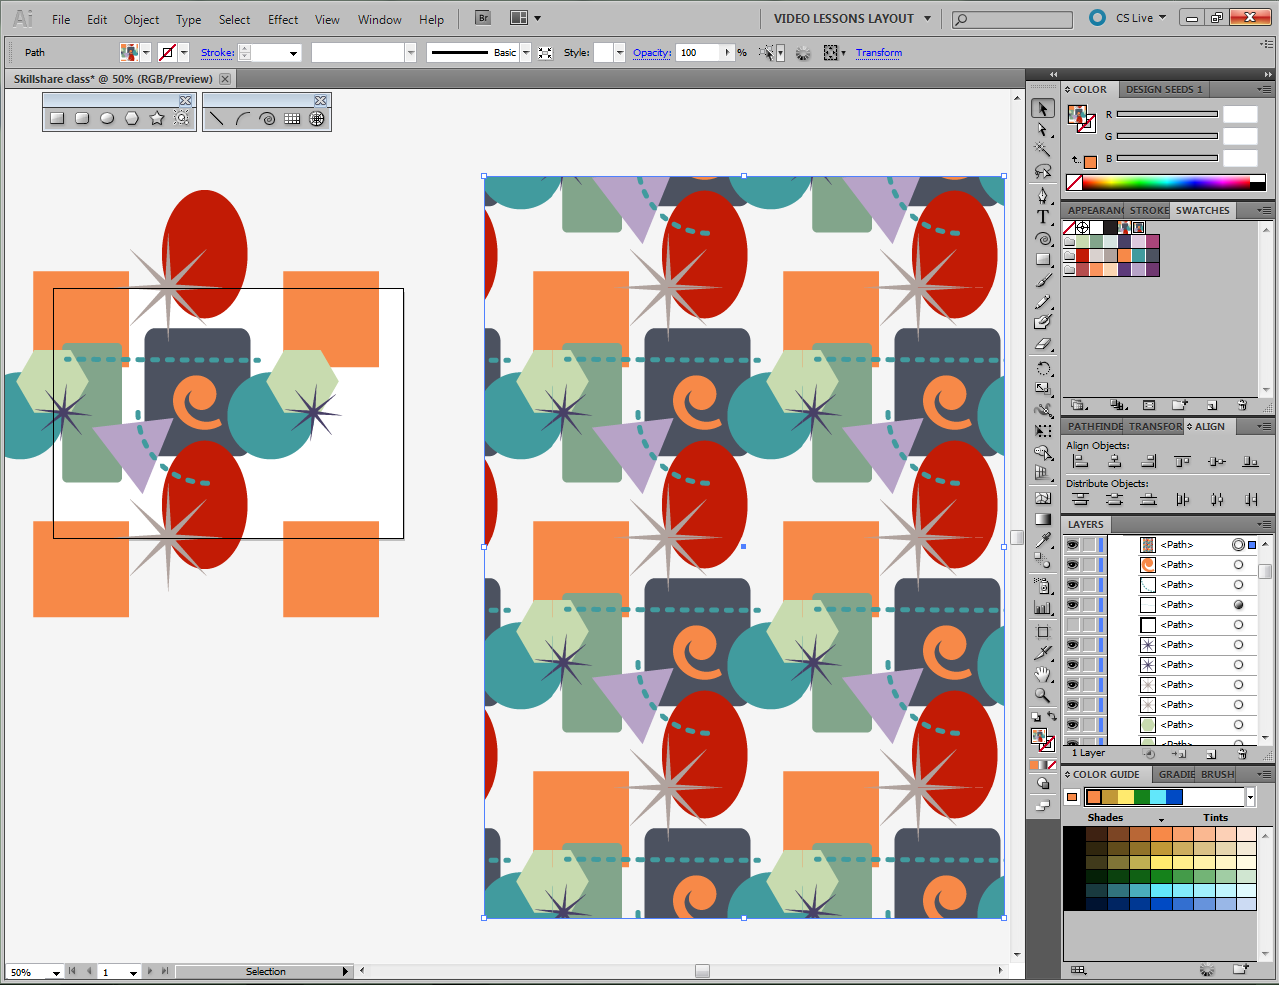The height and width of the screenshot is (985, 1279).
Task: Click target circle of fourth Path row
Action: (1238, 605)
